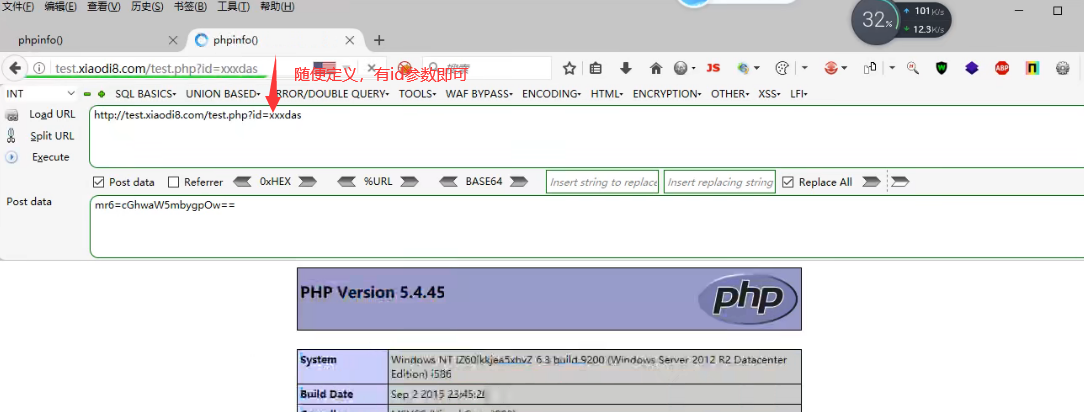Screen dimensions: 1084x412
Task: Click the magnifier search extension icon
Action: click(x=913, y=68)
